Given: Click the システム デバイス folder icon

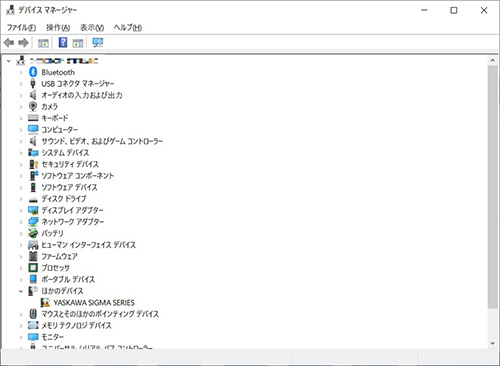Looking at the screenshot, I should pyautogui.click(x=33, y=152).
